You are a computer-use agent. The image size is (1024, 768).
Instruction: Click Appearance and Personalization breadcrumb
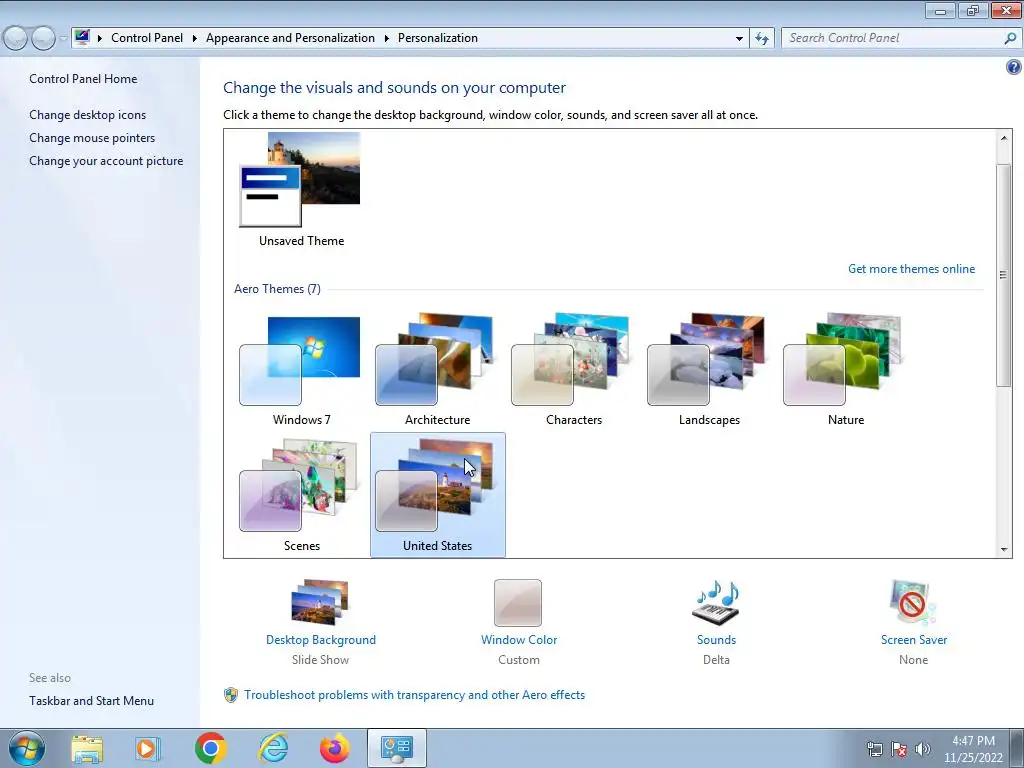[x=290, y=38]
